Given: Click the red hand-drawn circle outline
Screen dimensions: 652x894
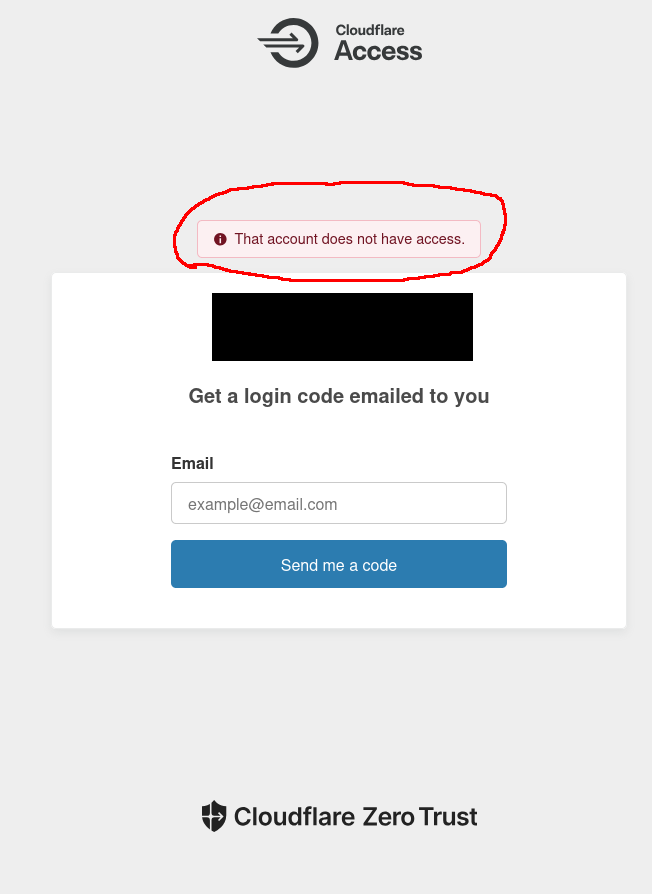Looking at the screenshot, I should pos(503,225).
